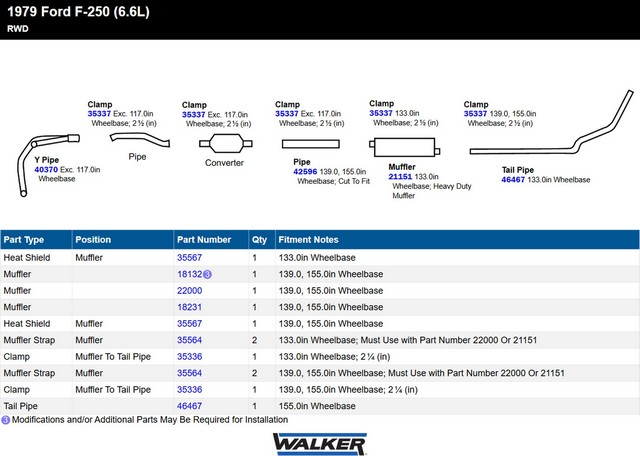Open part number 46467 under Tail Pipe diagram
The width and height of the screenshot is (640, 456).
[x=513, y=180]
